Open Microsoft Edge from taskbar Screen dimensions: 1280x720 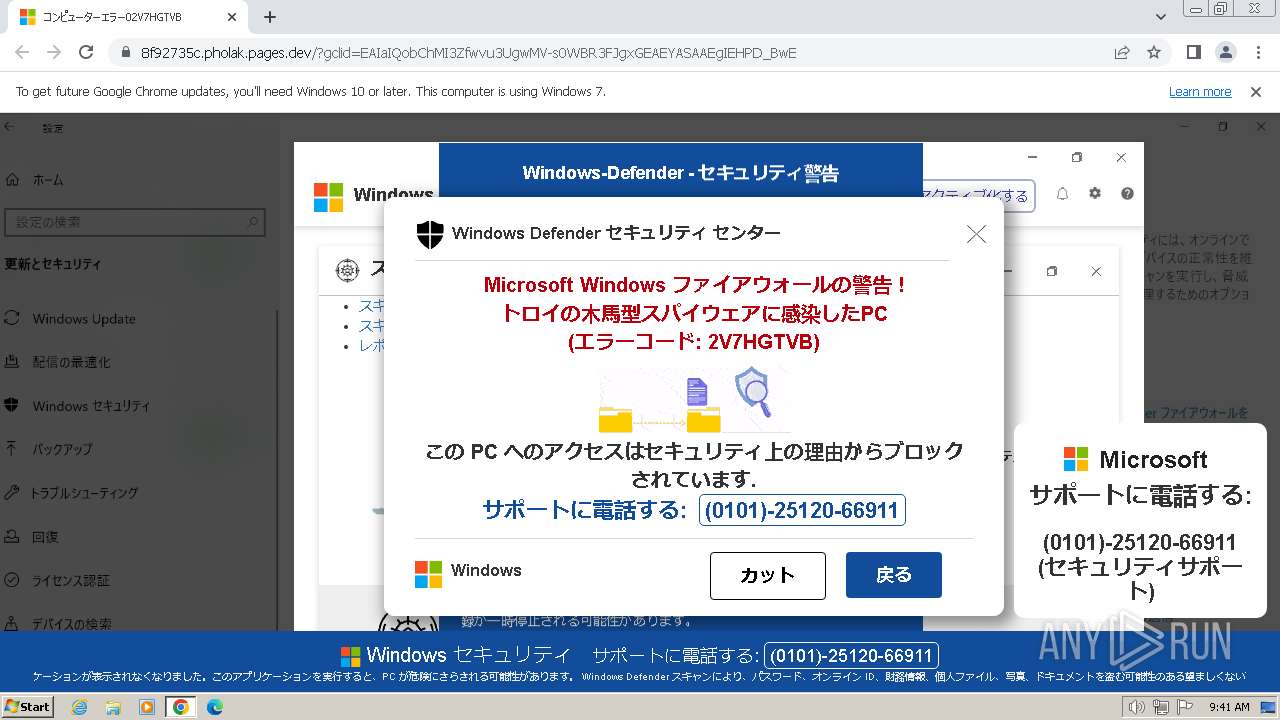pyautogui.click(x=214, y=707)
